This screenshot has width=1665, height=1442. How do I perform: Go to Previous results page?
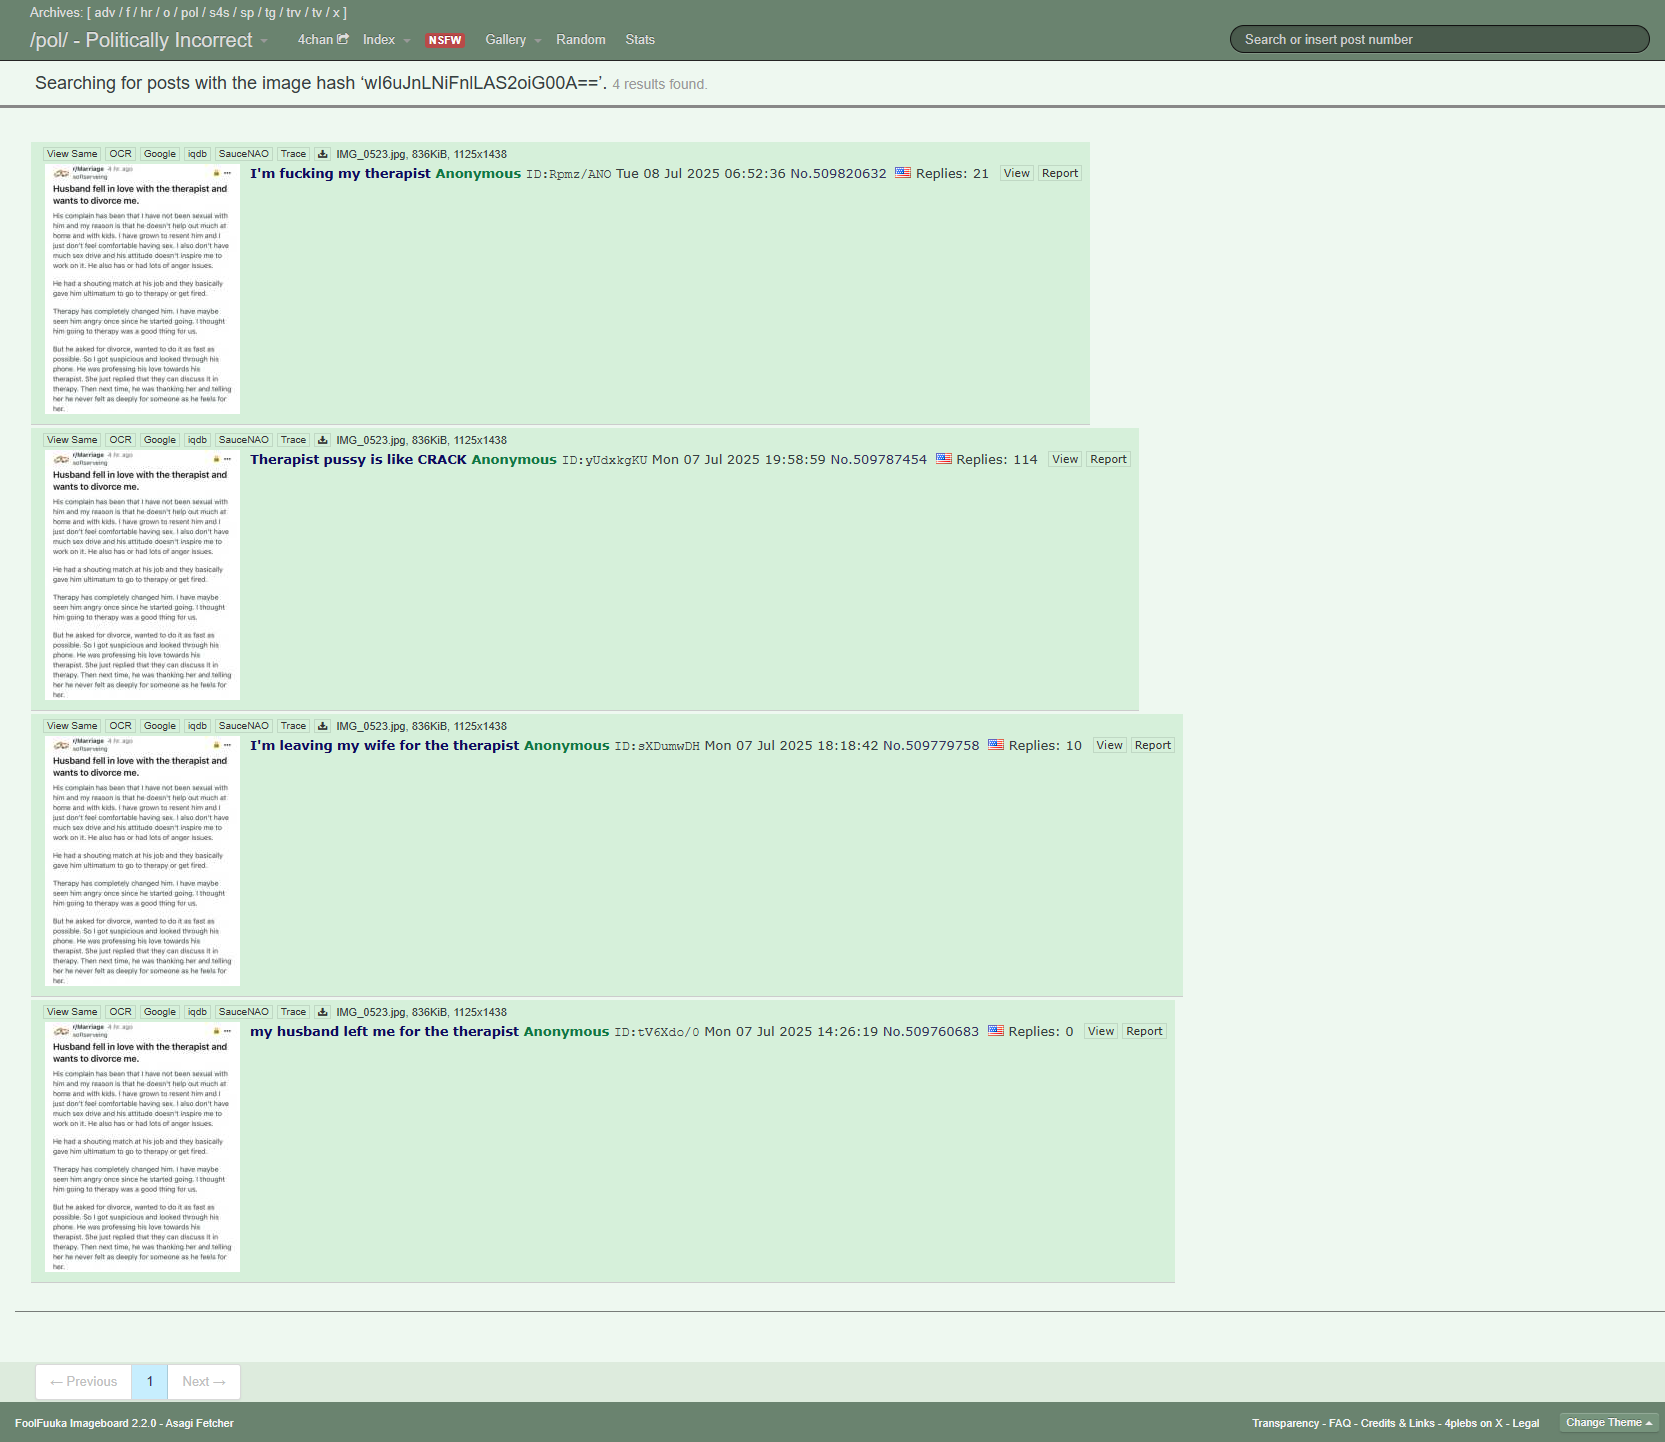(84, 1382)
